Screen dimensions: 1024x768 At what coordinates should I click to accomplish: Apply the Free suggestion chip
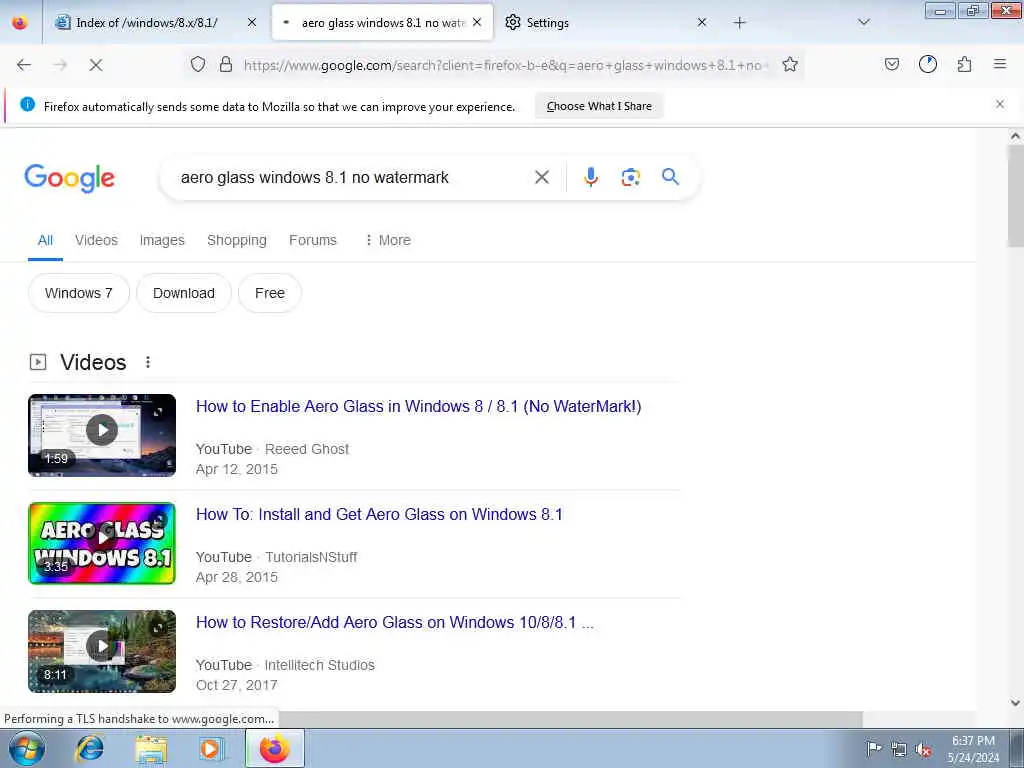click(x=270, y=293)
